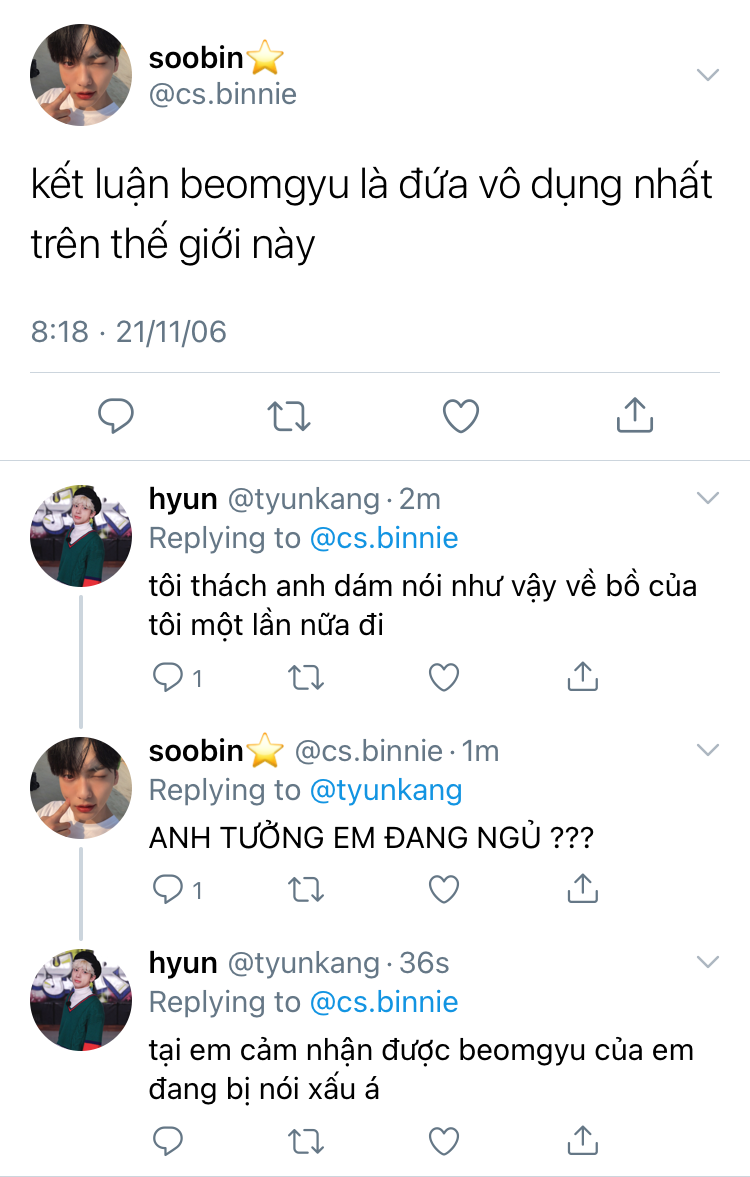Open chevron menu on soobin's 1m reply

707,751
